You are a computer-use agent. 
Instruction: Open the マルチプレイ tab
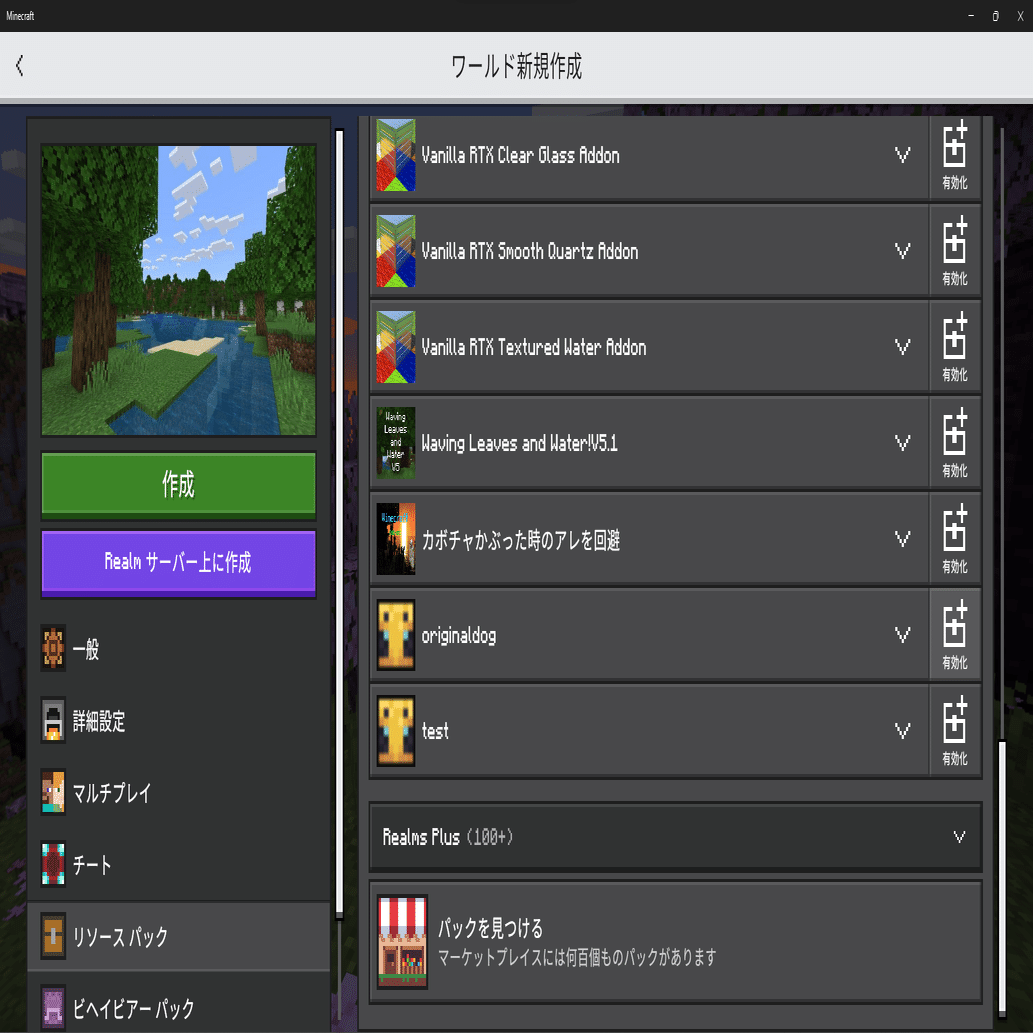179,793
